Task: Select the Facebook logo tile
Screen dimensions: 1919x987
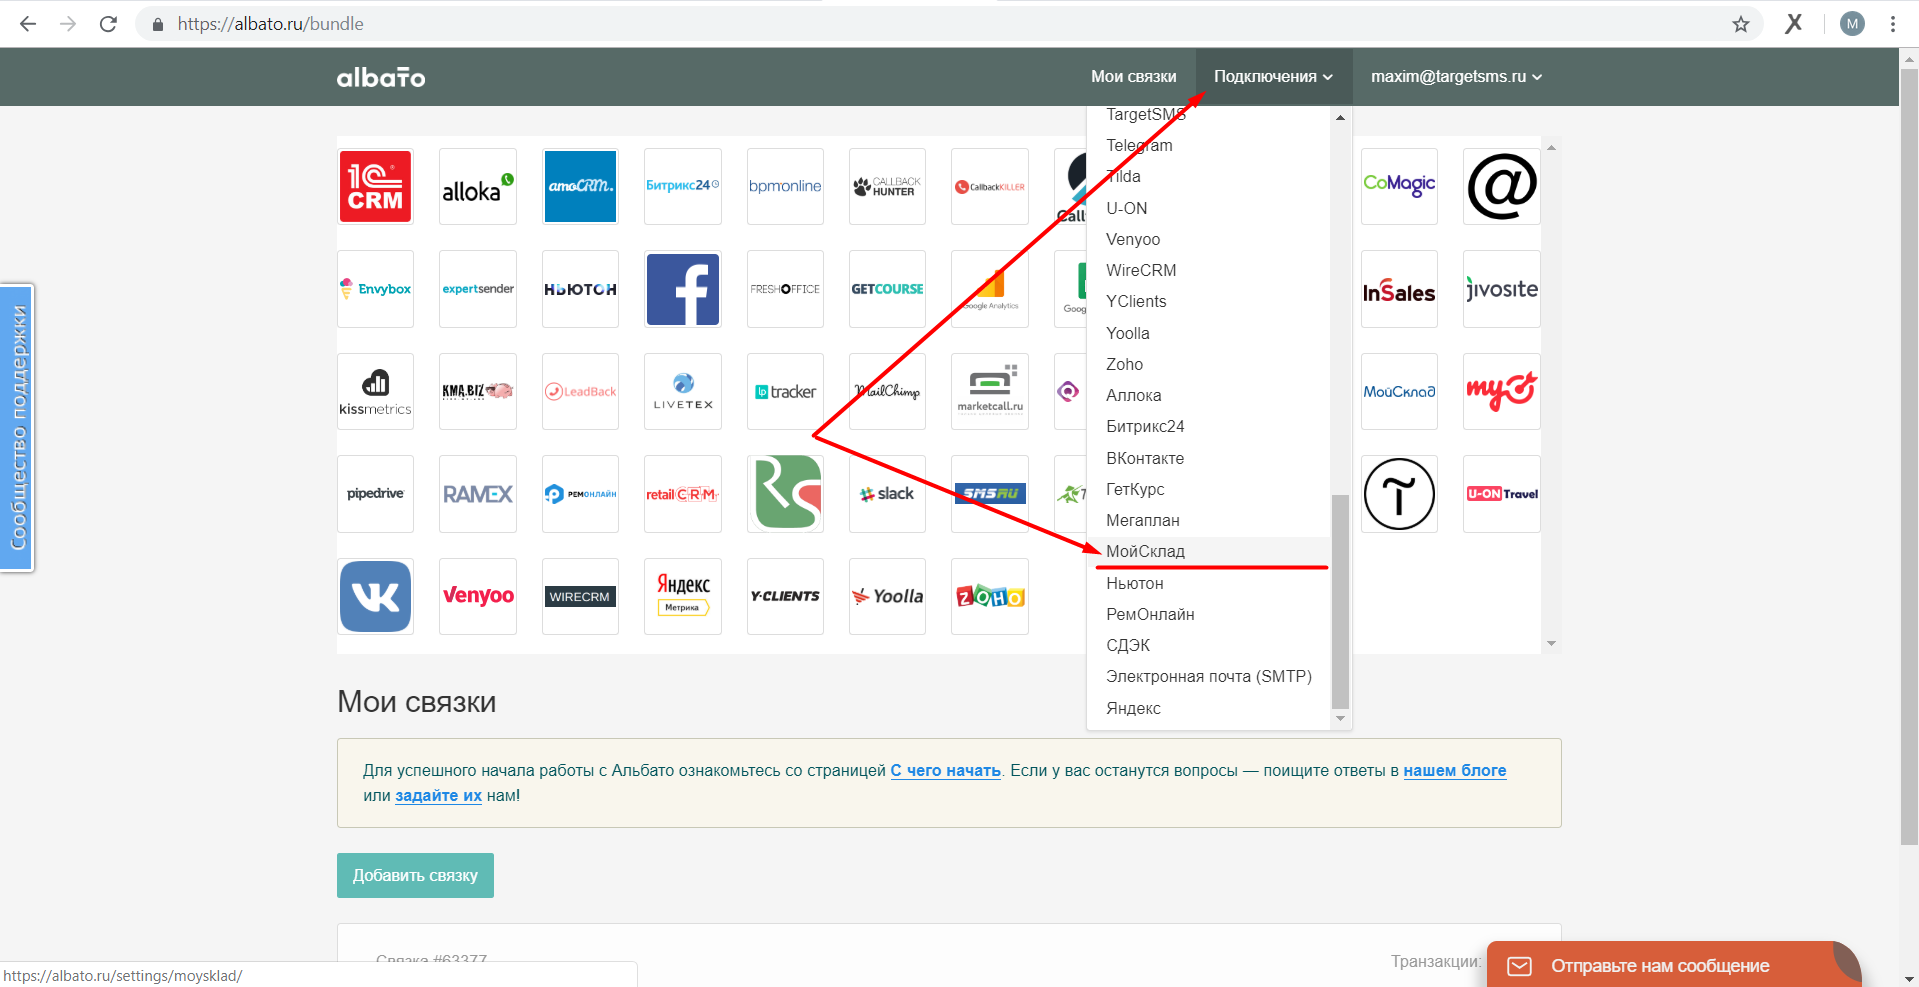Action: (x=683, y=289)
